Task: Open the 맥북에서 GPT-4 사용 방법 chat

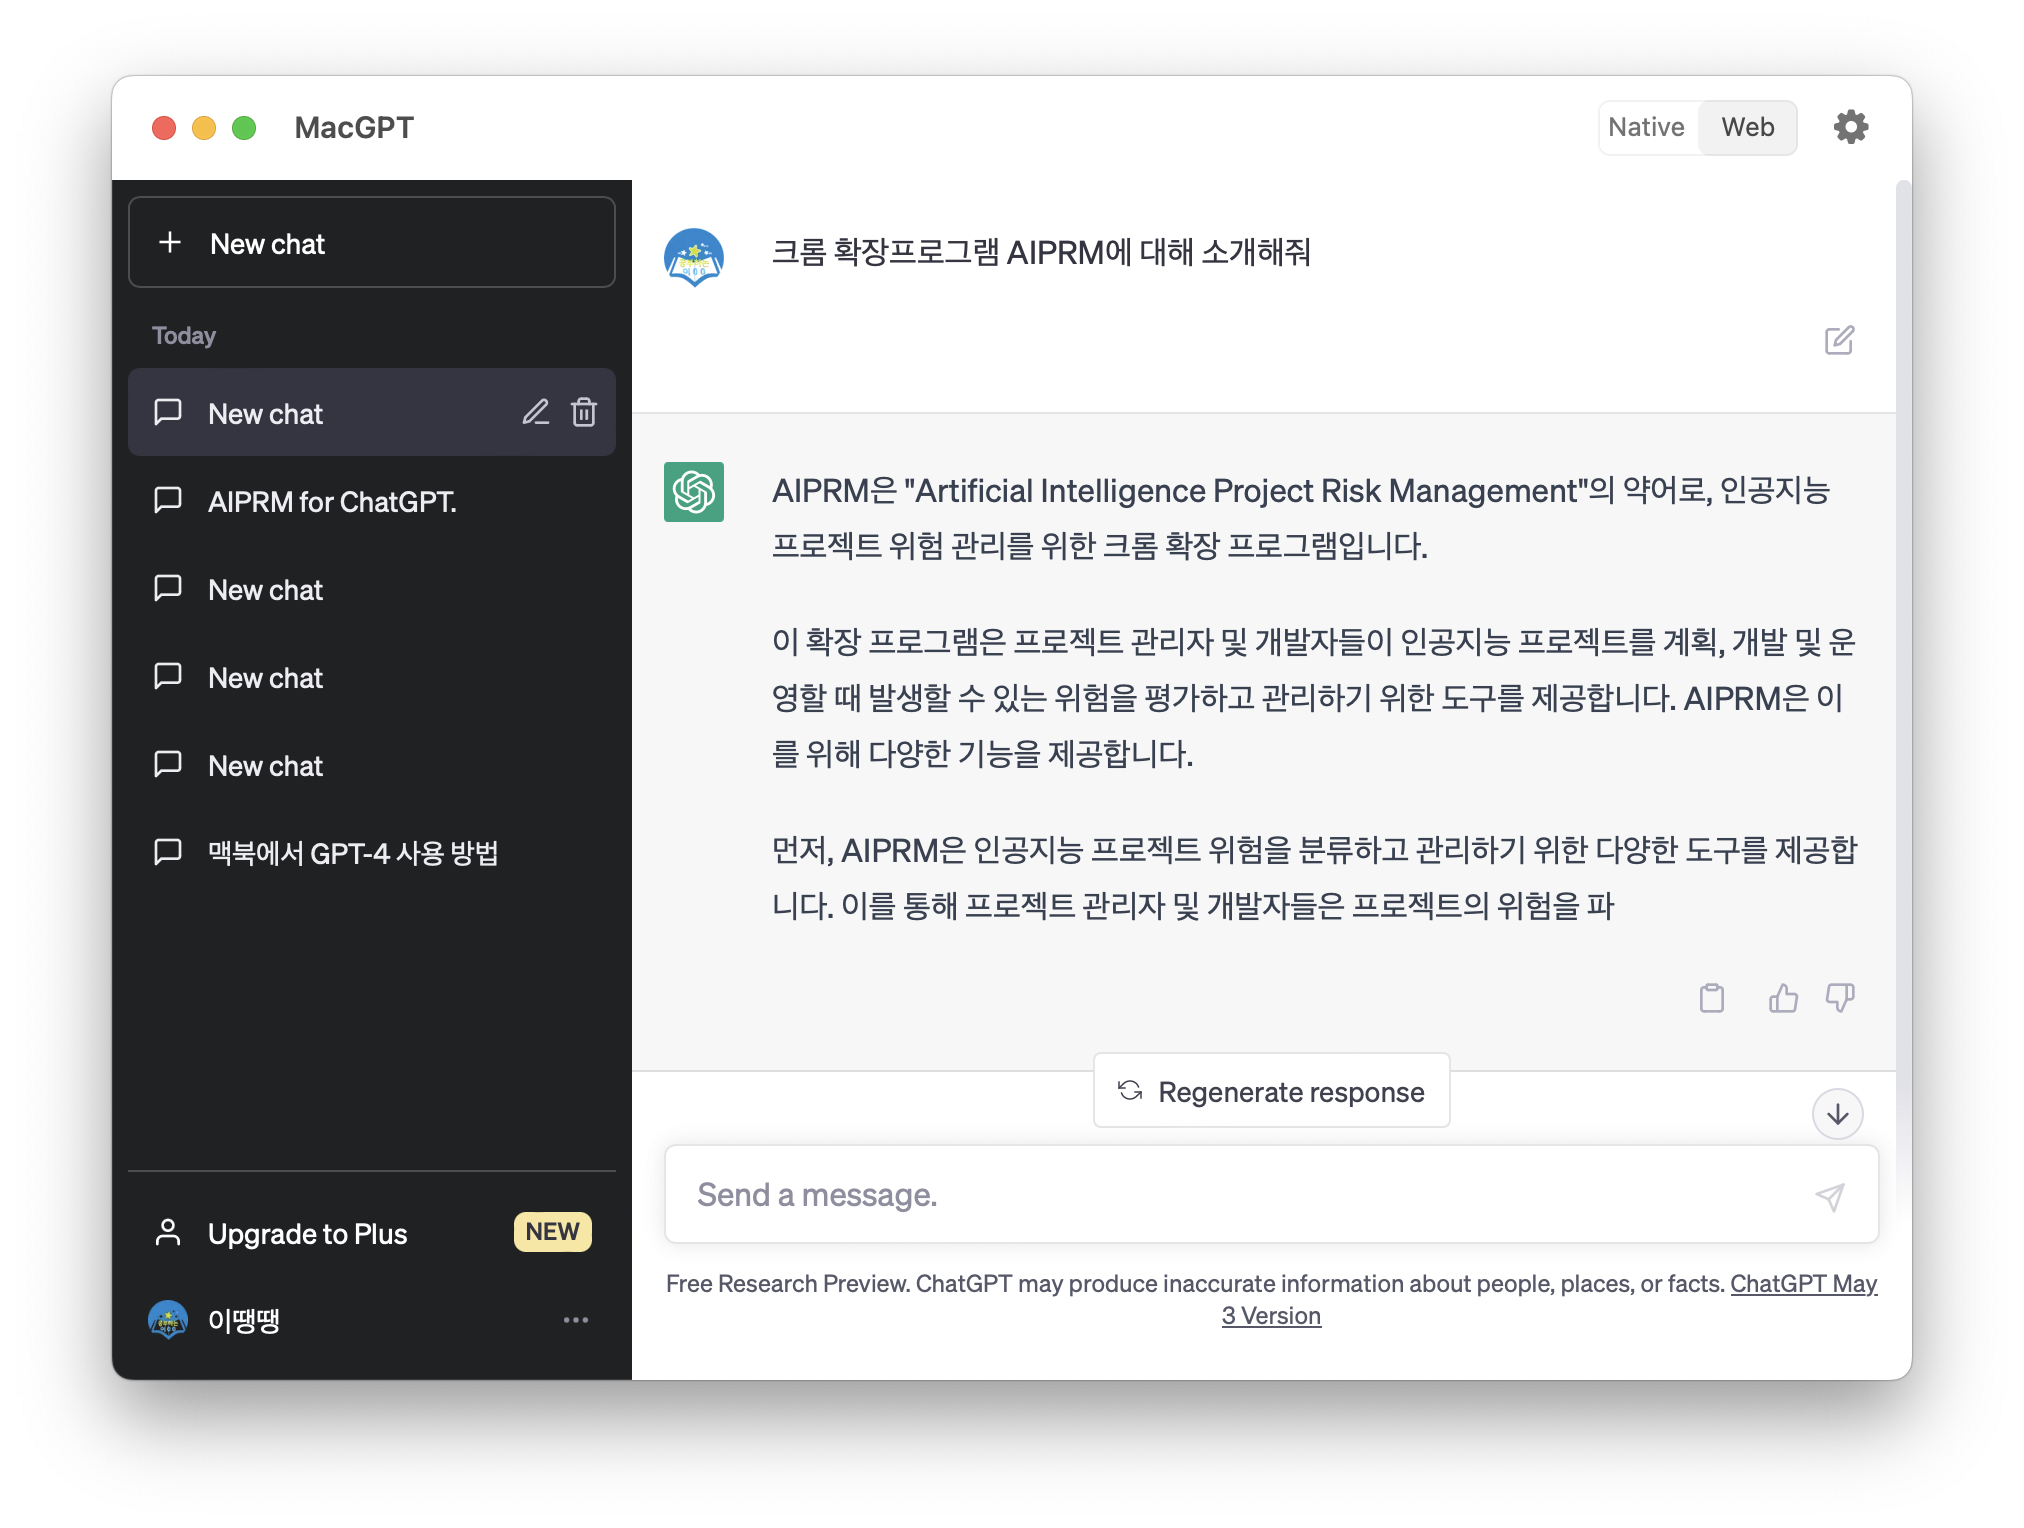Action: [x=352, y=853]
